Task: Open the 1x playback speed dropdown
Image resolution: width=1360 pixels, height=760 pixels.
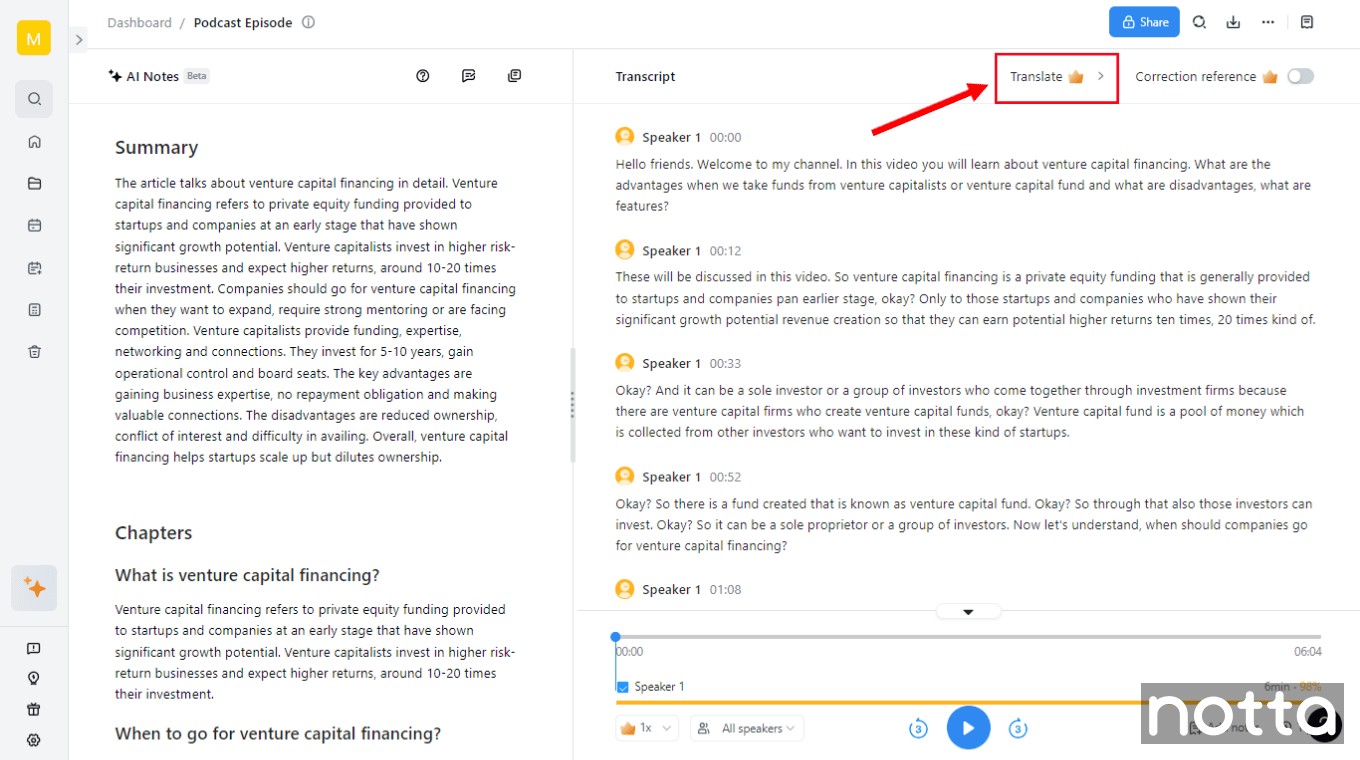Action: (x=646, y=728)
